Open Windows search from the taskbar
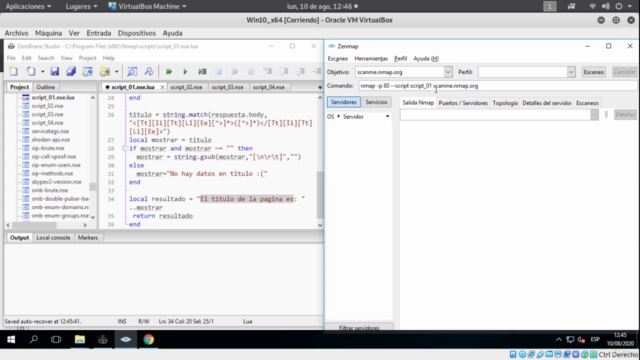 pyautogui.click(x=34, y=340)
